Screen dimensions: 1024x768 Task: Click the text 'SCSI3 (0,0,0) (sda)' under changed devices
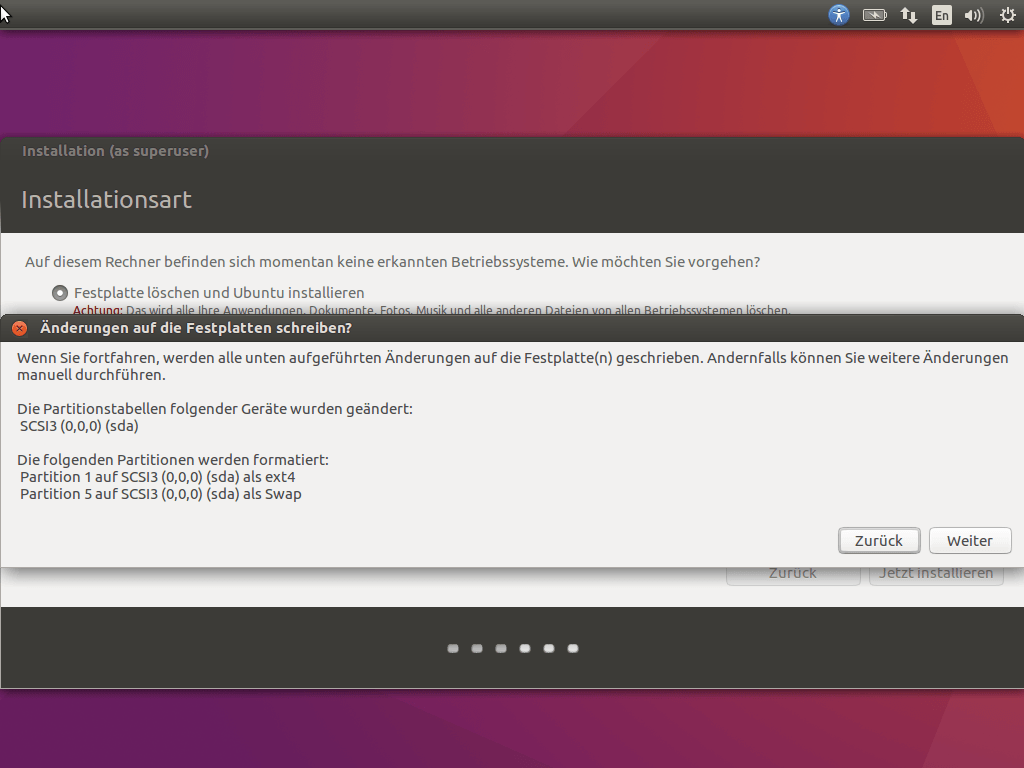tap(79, 426)
